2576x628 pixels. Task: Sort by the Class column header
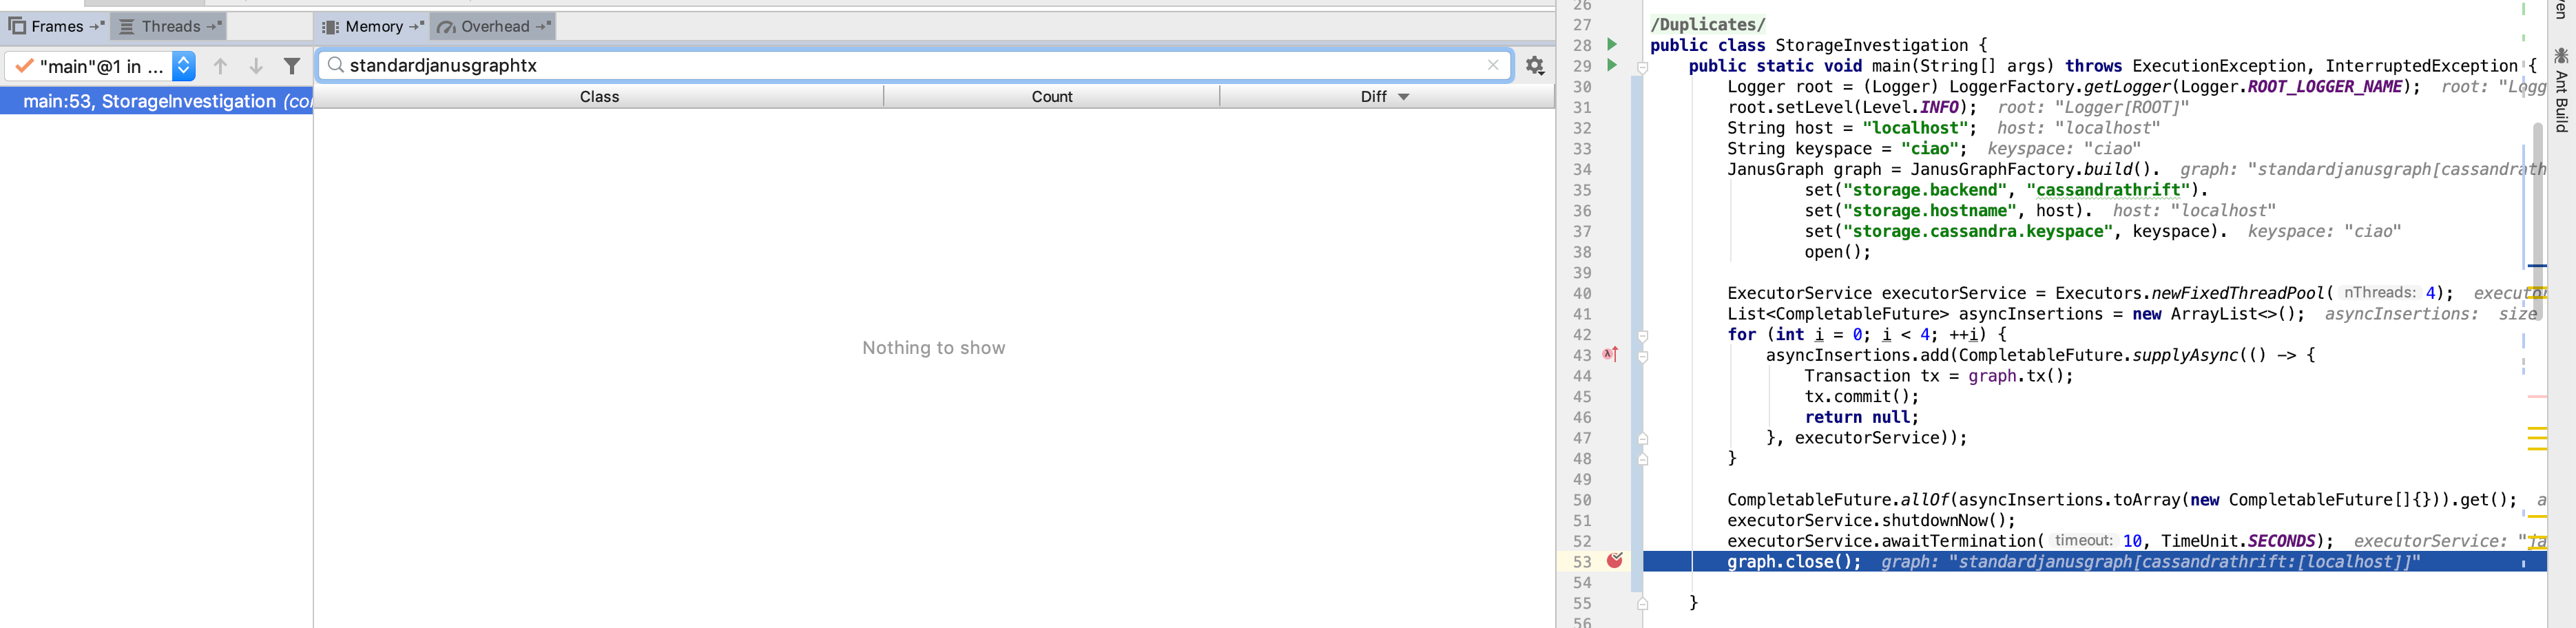tap(599, 97)
